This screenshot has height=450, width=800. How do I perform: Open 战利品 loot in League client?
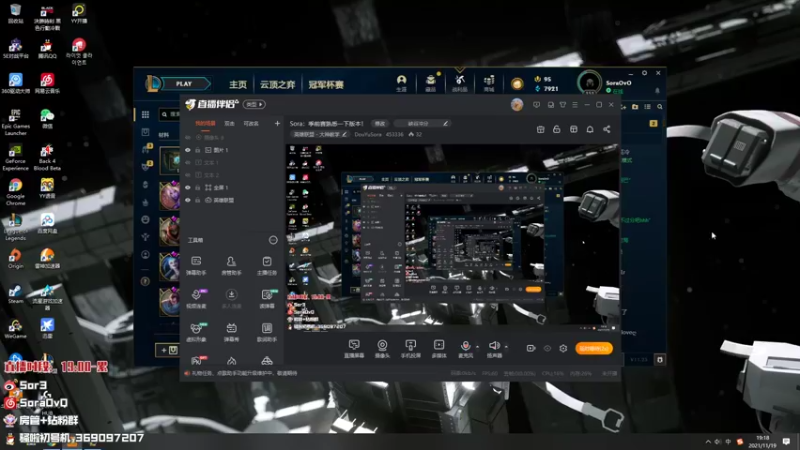point(460,83)
